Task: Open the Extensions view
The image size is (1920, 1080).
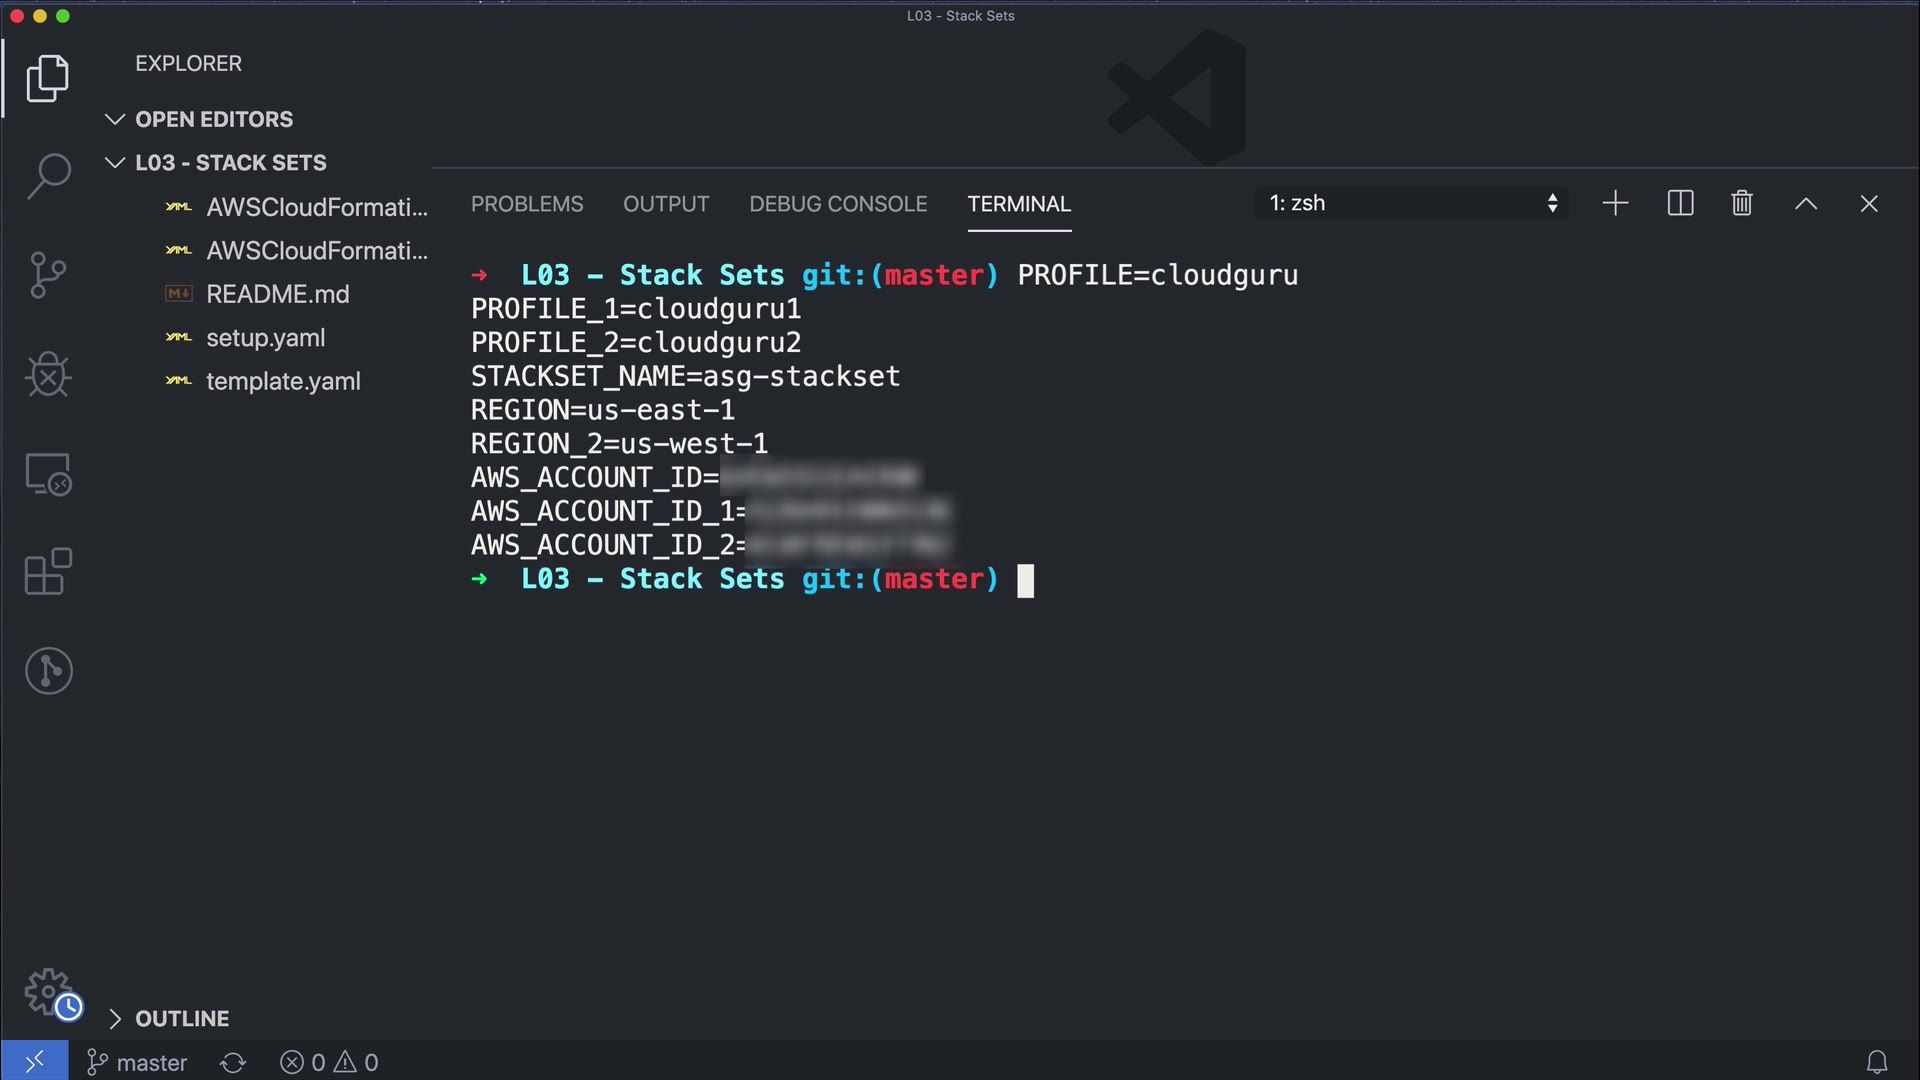Action: (x=48, y=572)
